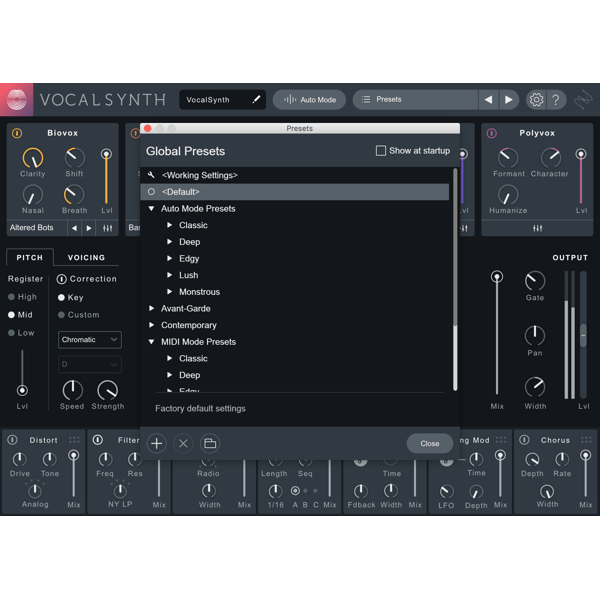Open the Chromatic scale dropdown
The height and width of the screenshot is (600, 600).
pyautogui.click(x=90, y=340)
